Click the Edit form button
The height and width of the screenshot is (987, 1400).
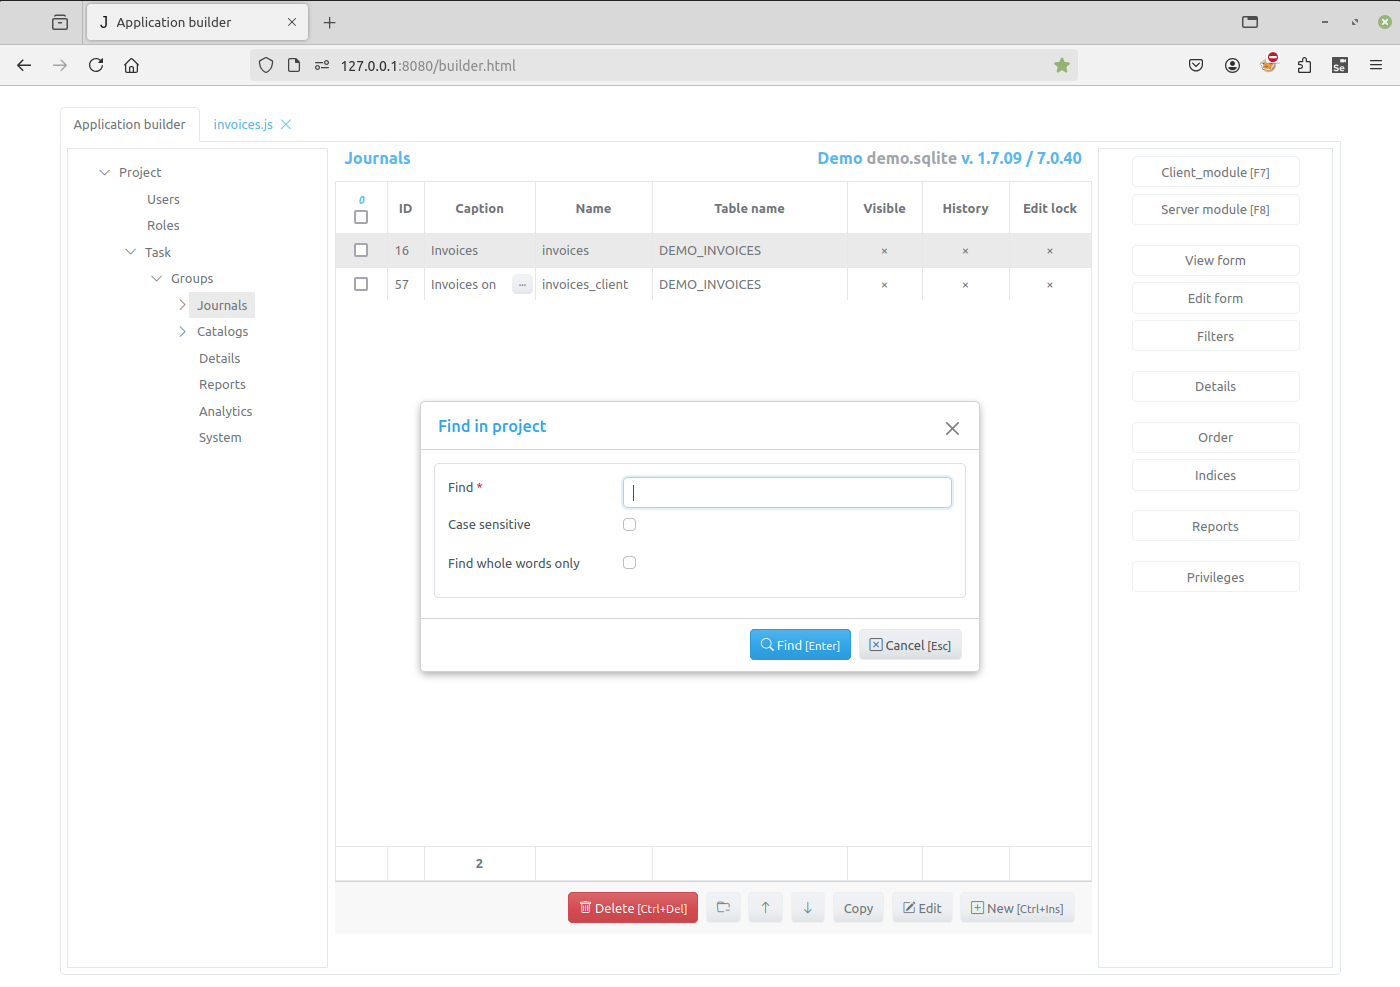(x=1215, y=298)
